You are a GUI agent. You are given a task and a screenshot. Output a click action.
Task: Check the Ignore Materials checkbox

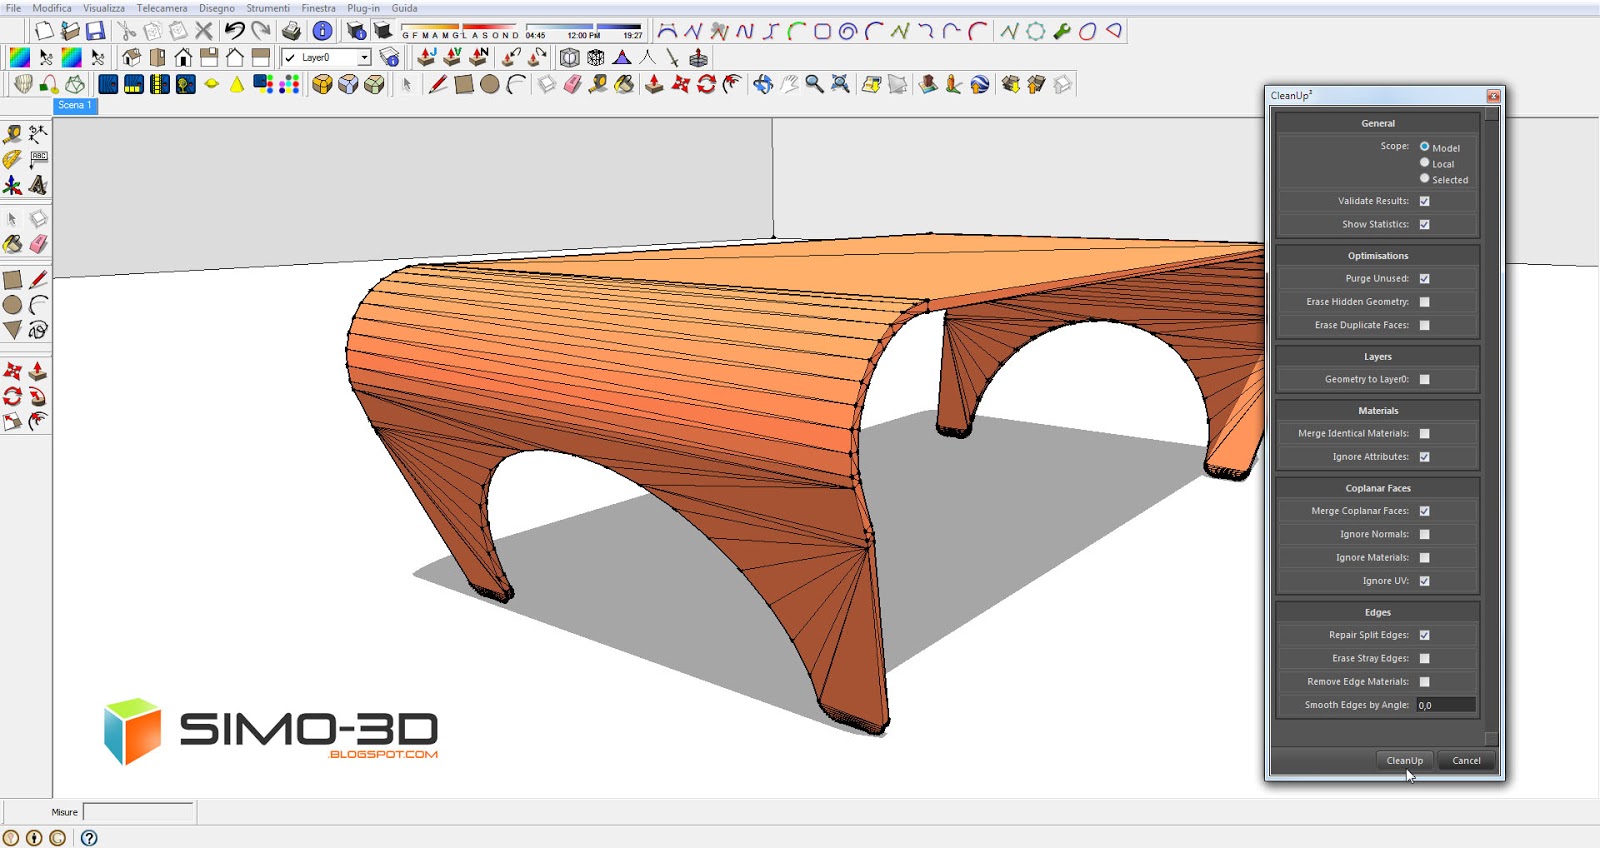(x=1424, y=557)
